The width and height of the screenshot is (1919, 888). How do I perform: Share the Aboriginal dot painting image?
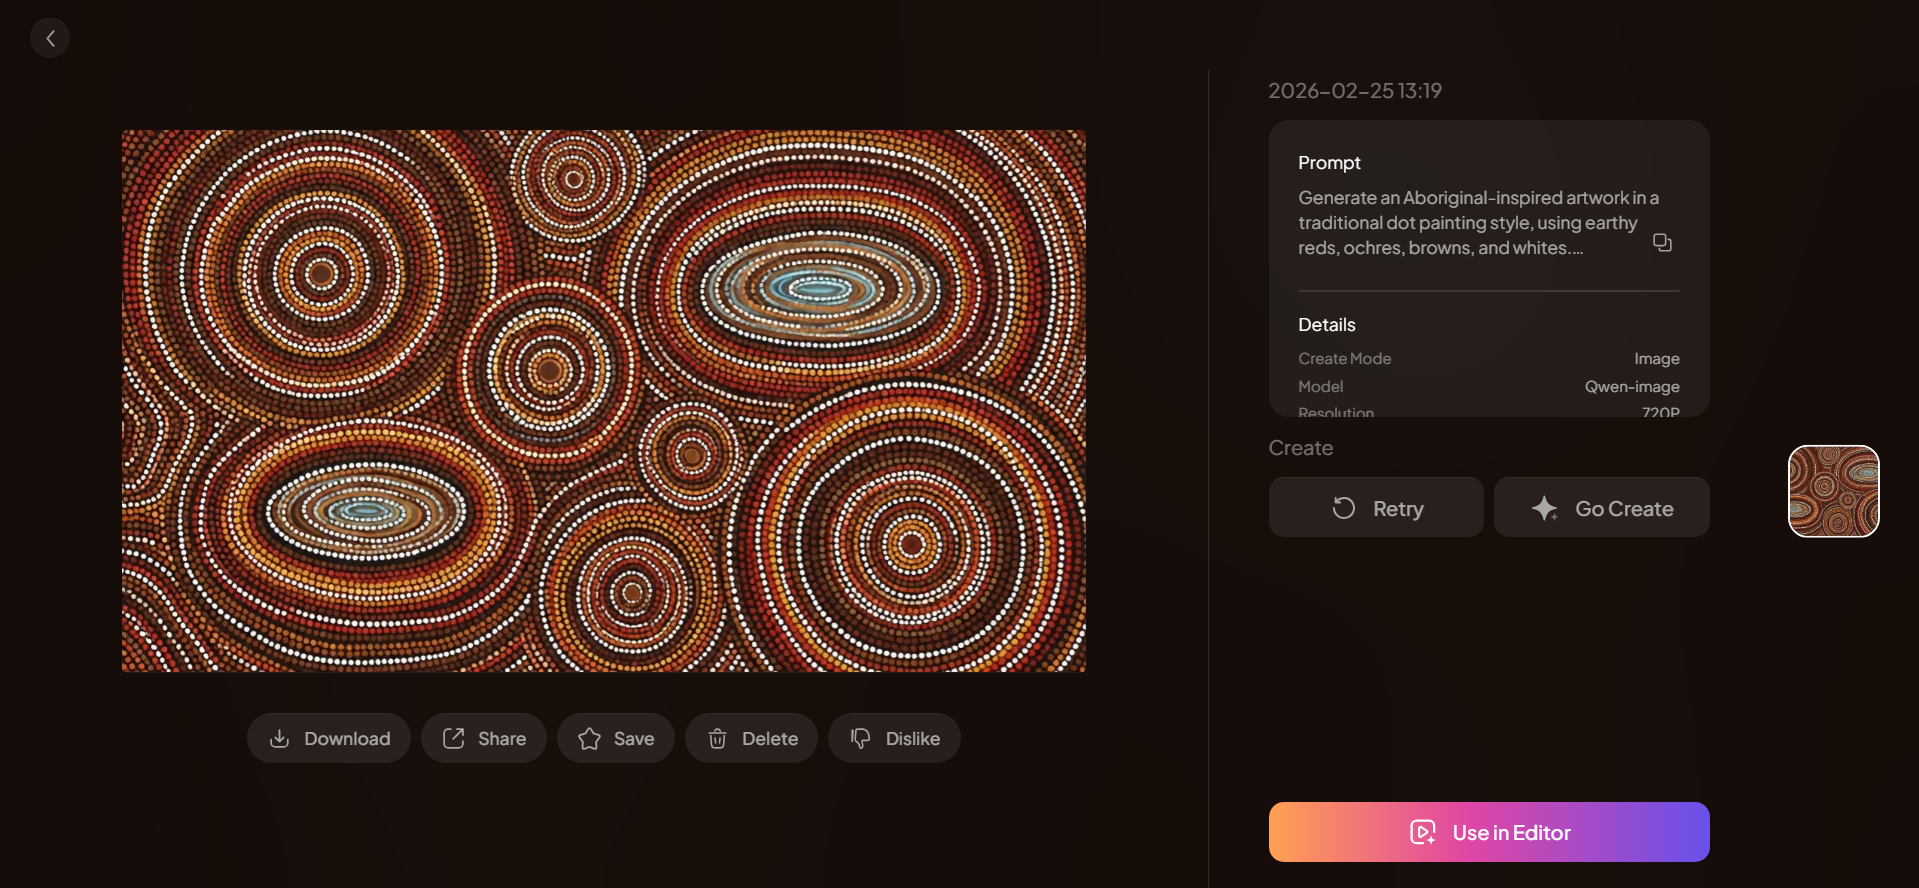pyautogui.click(x=484, y=738)
